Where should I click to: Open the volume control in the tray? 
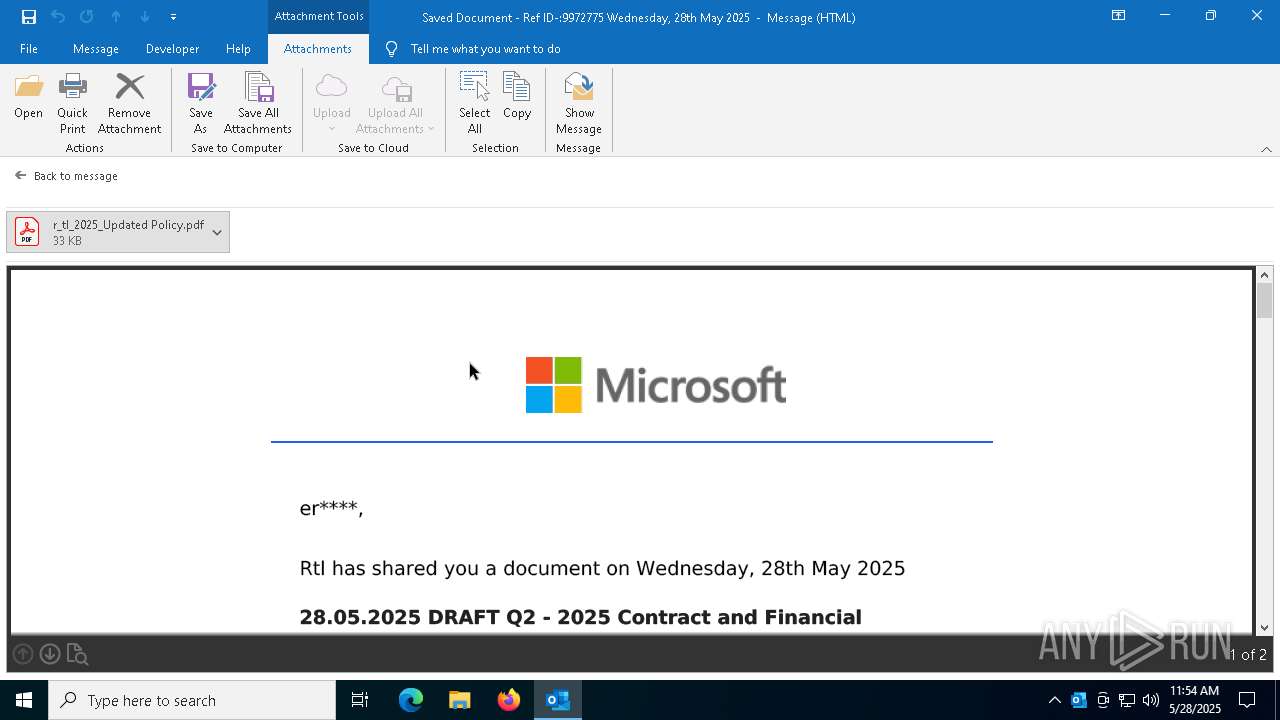coord(1151,700)
